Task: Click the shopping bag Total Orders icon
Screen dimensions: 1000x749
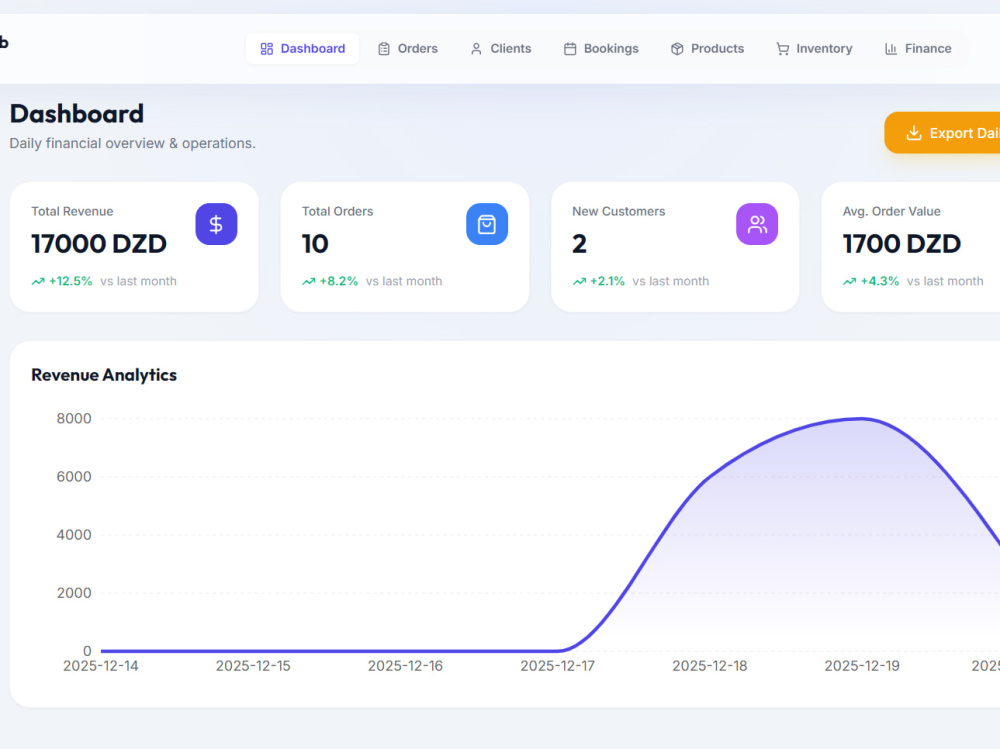Action: tap(487, 224)
